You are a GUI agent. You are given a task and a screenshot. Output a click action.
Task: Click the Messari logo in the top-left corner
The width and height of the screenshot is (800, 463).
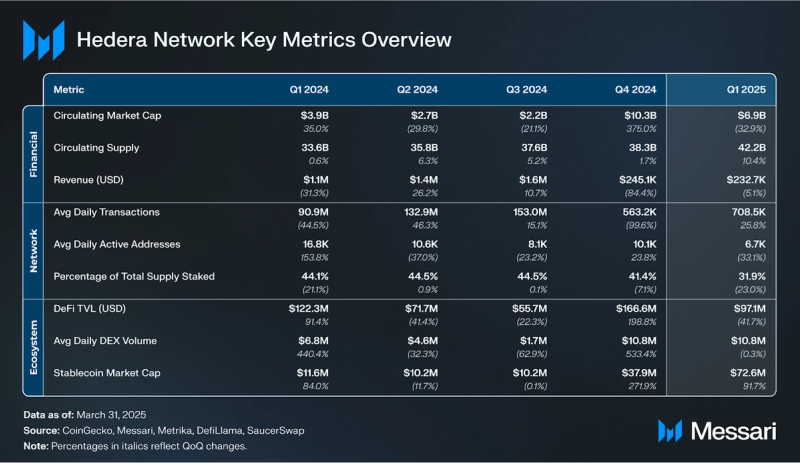(x=43, y=39)
